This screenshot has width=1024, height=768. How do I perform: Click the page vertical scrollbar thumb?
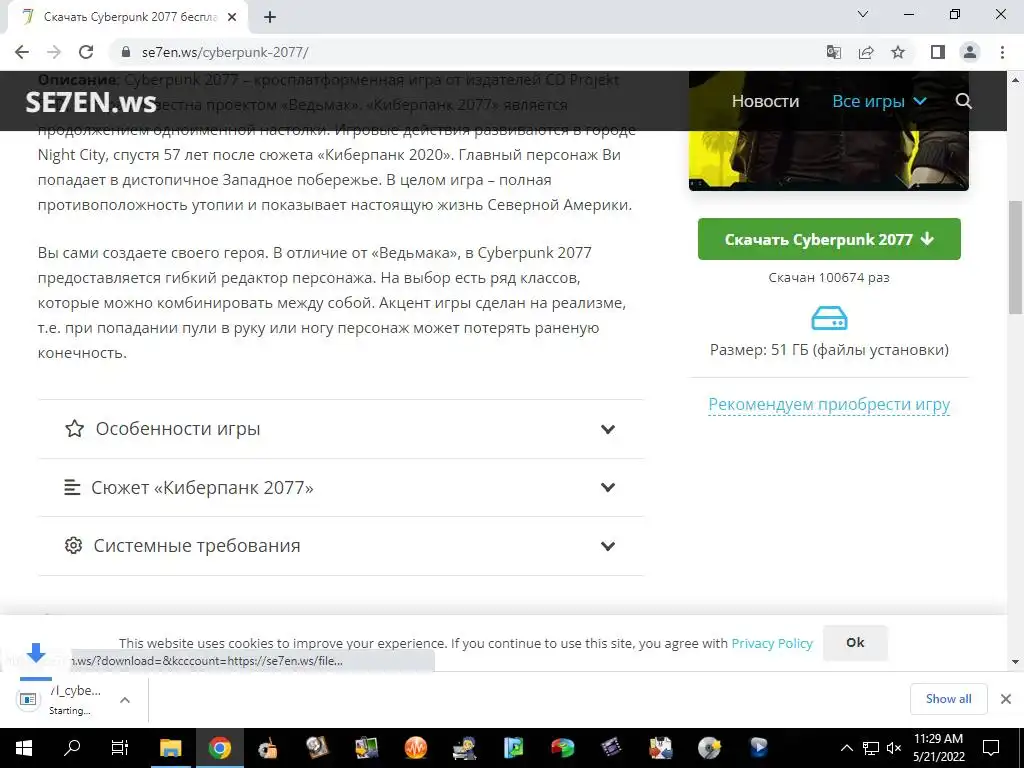point(1016,258)
